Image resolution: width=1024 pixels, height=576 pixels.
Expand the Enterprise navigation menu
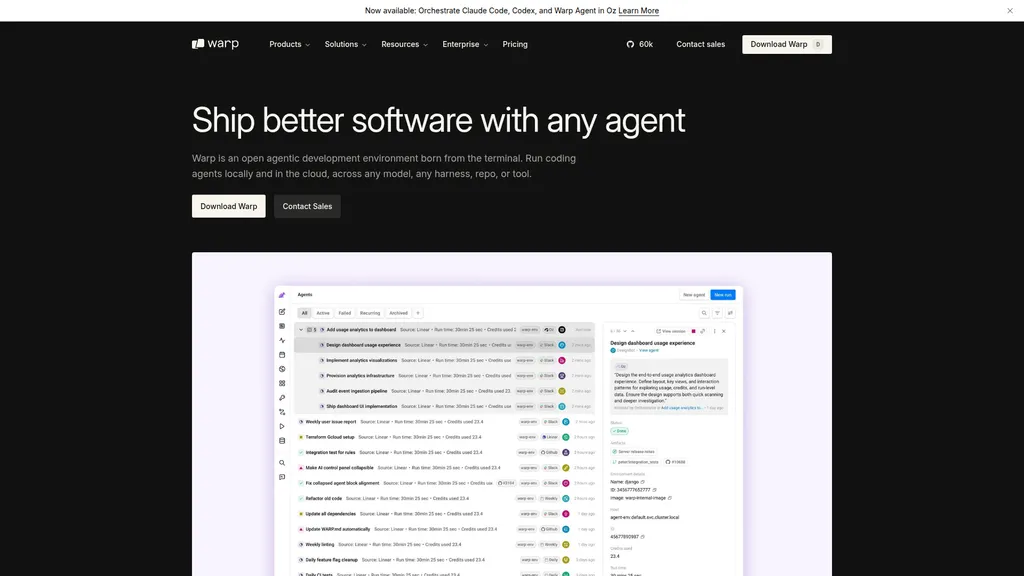465,44
